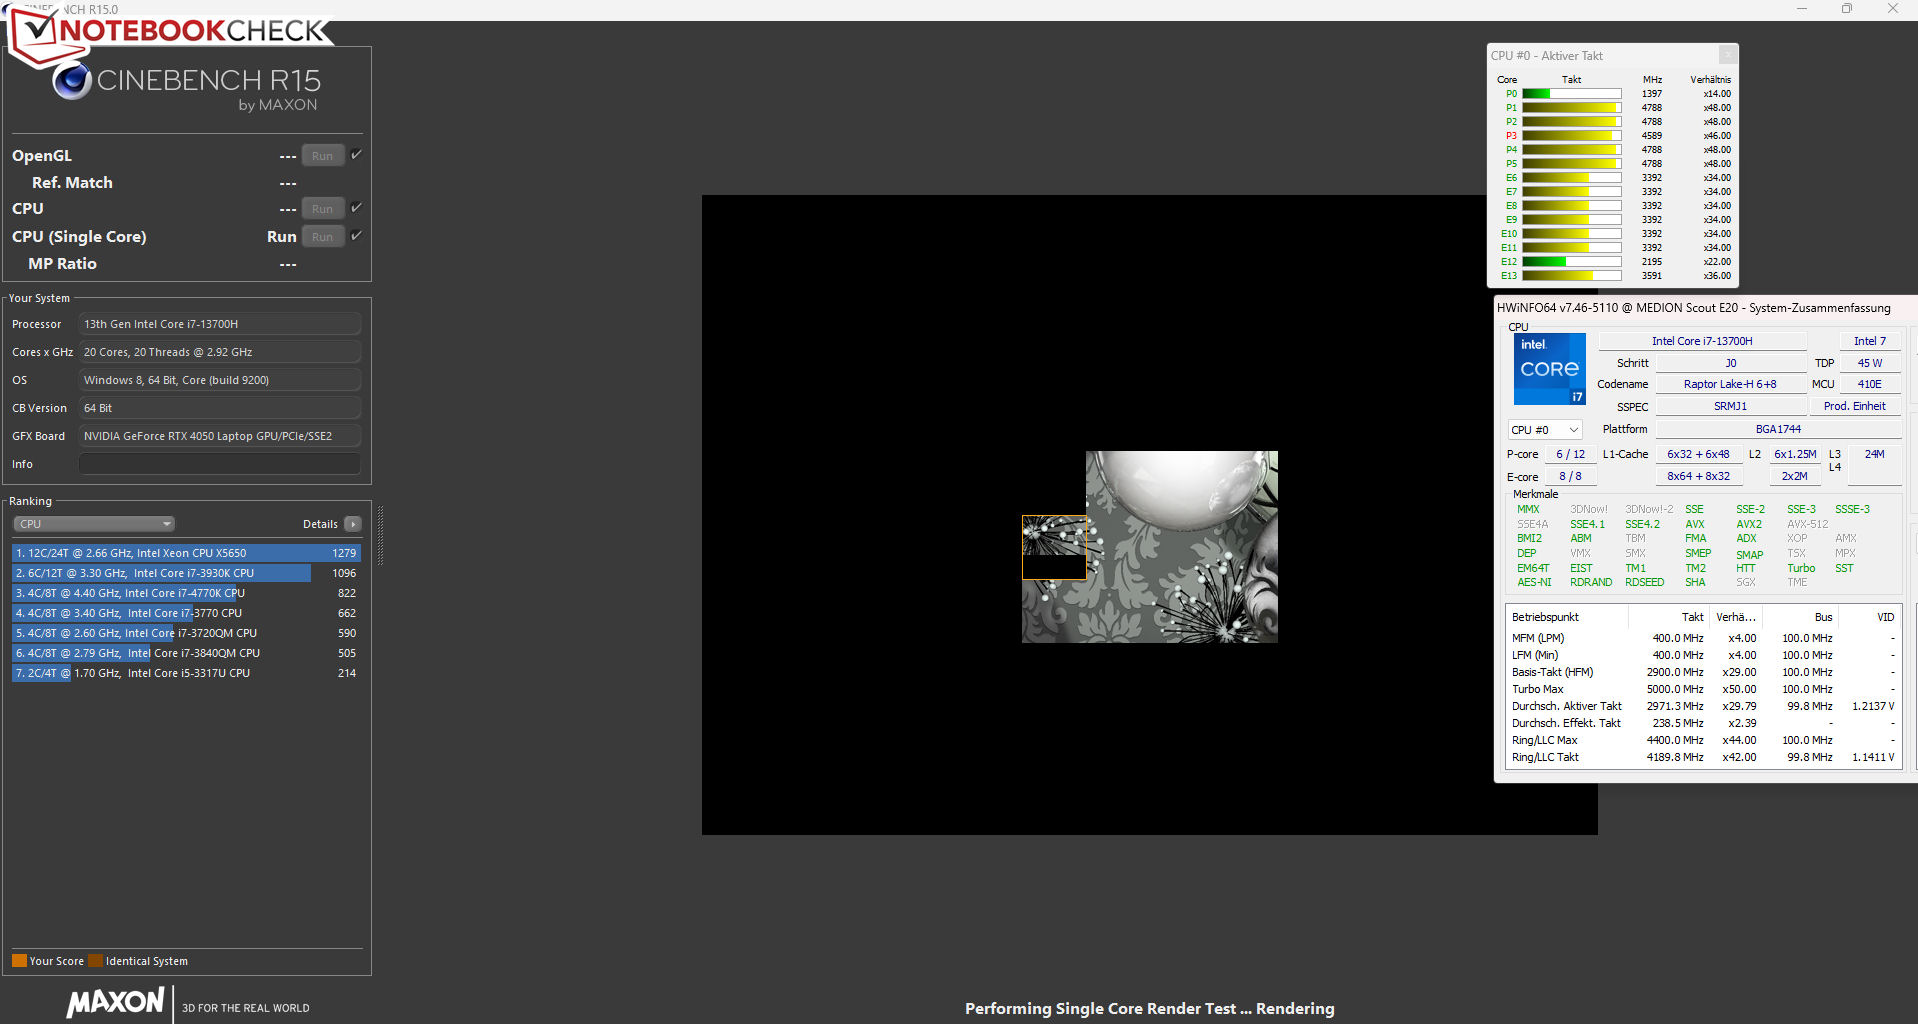Click the MAXON logo at the bottom
The width and height of the screenshot is (1918, 1024).
pos(115,1002)
